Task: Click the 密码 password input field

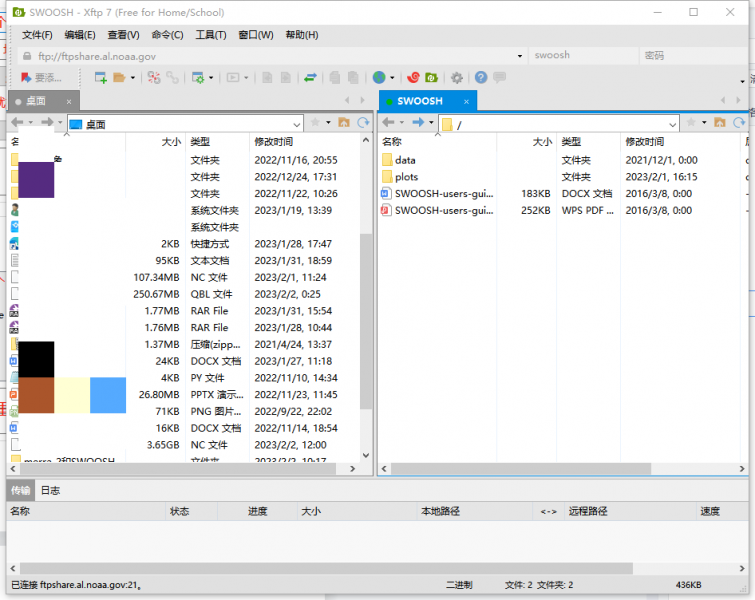Action: click(x=690, y=56)
